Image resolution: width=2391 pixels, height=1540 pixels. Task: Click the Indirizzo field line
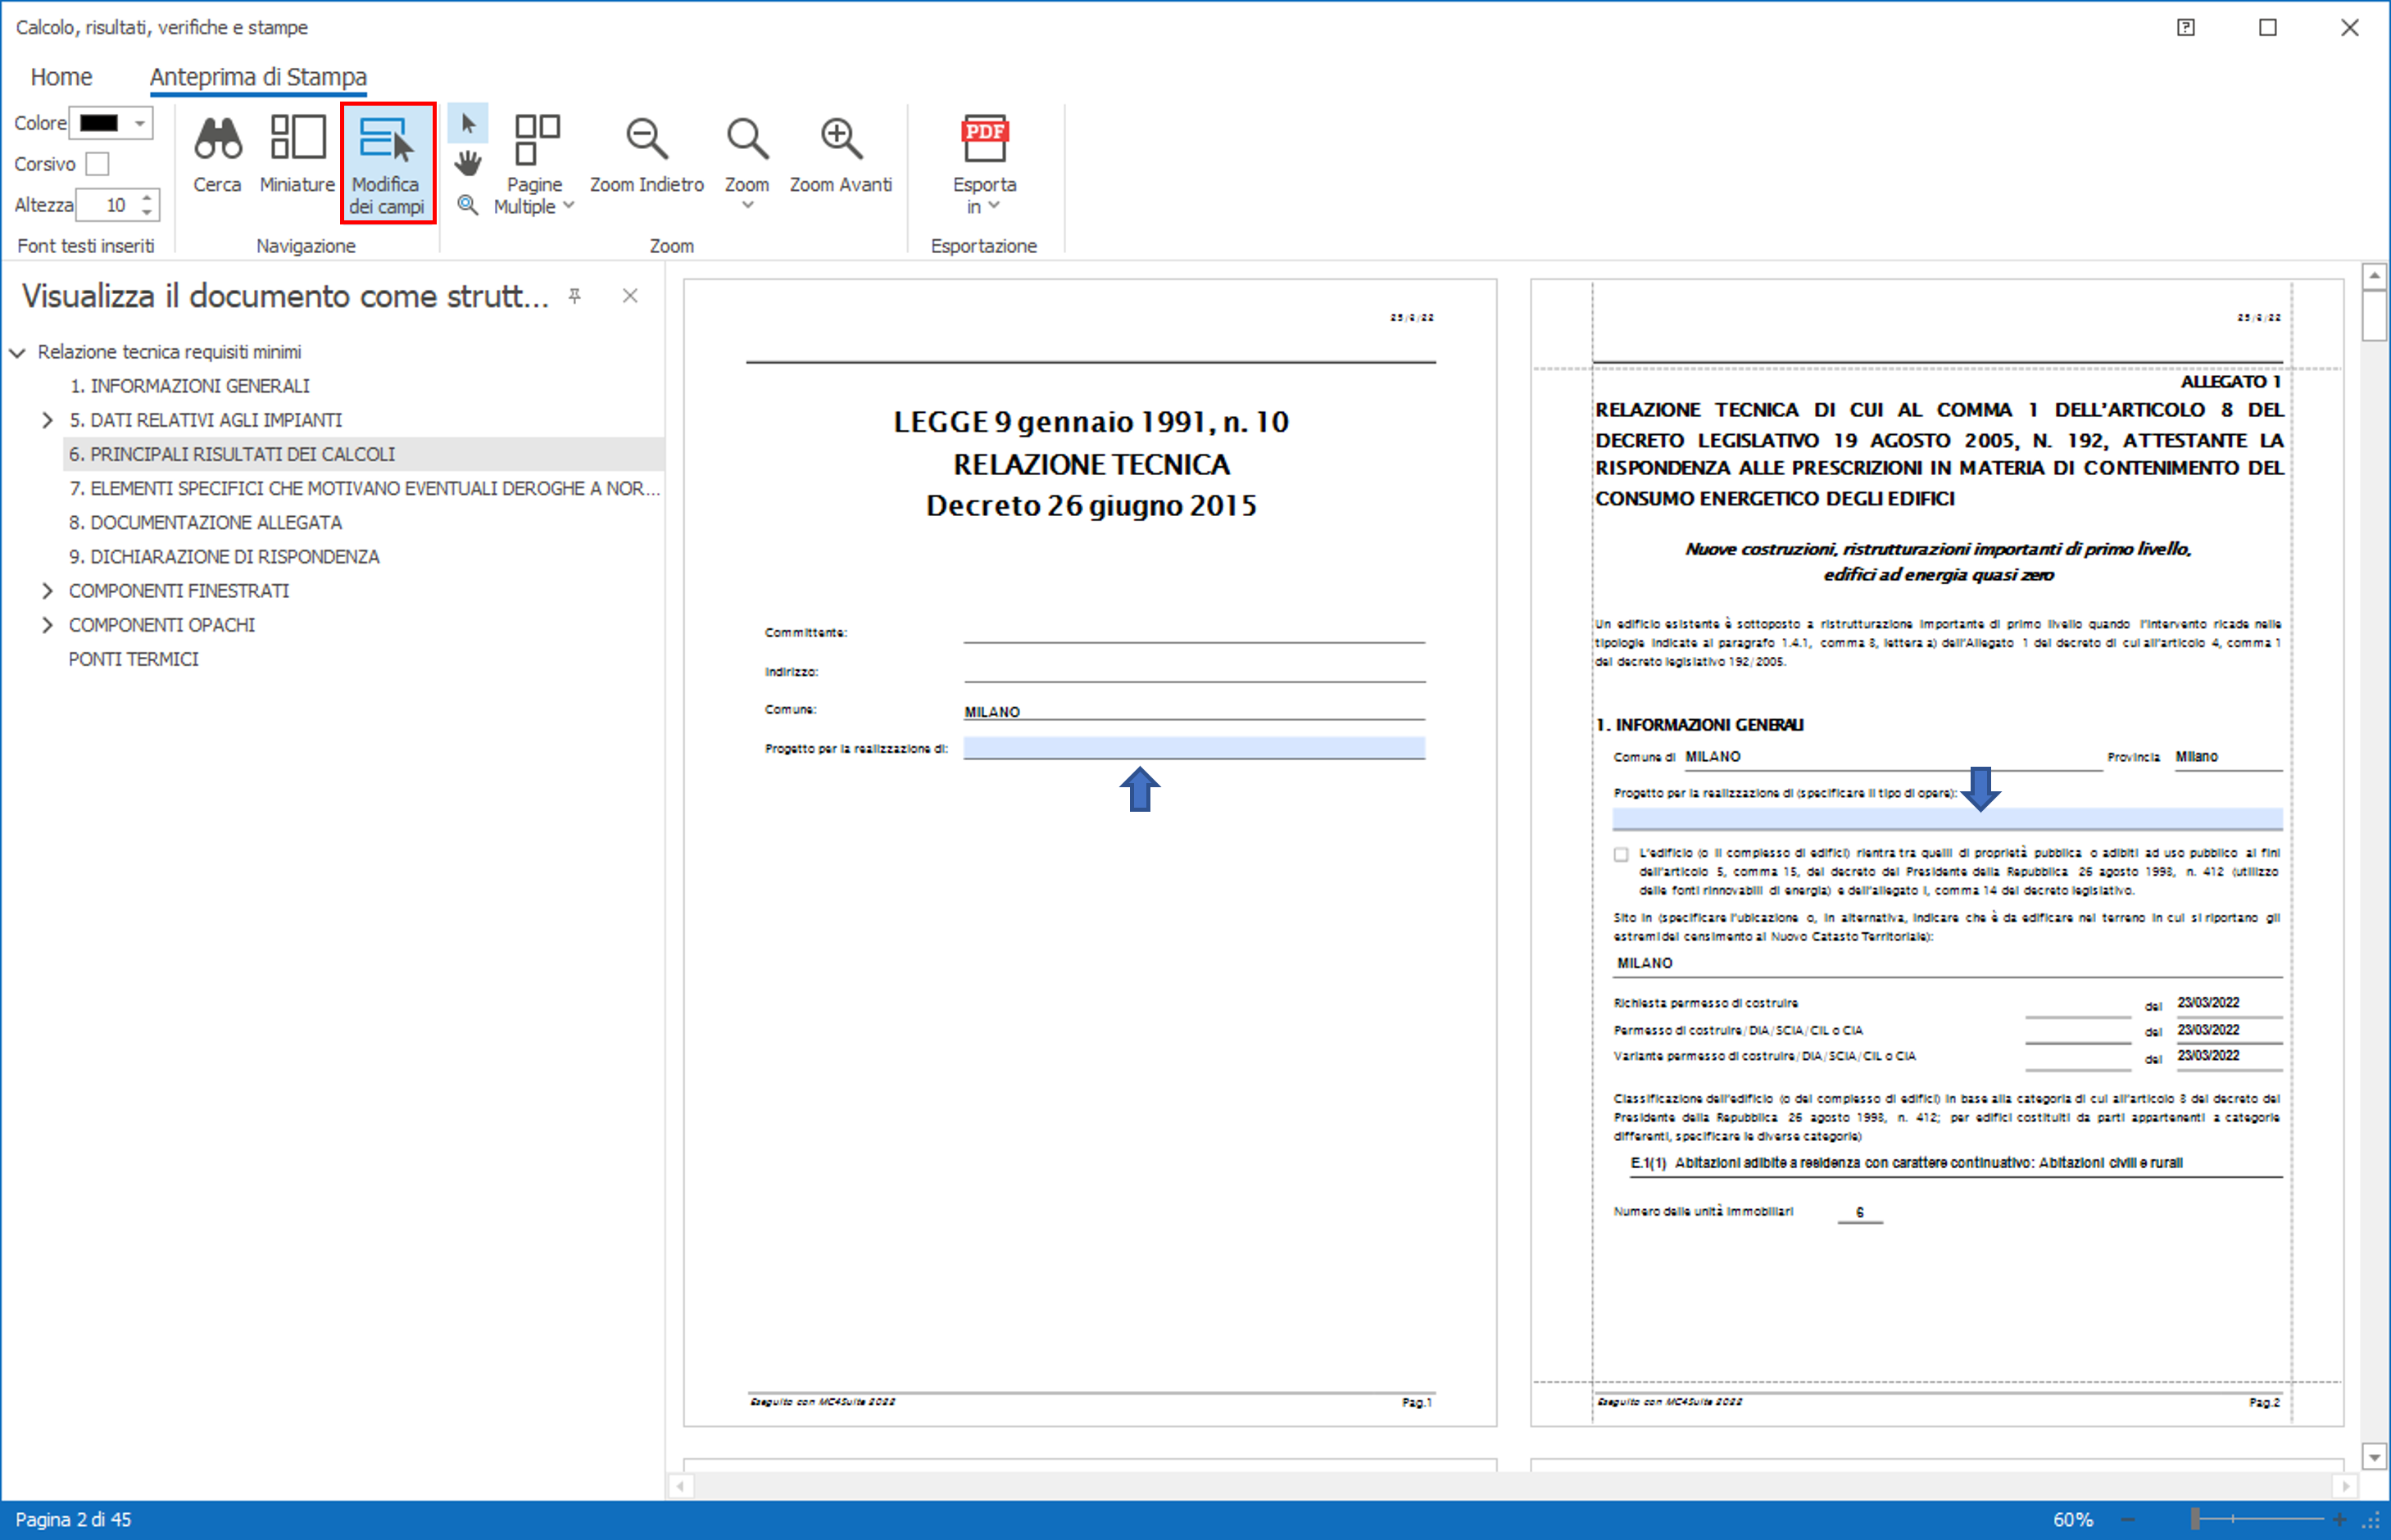point(1194,671)
